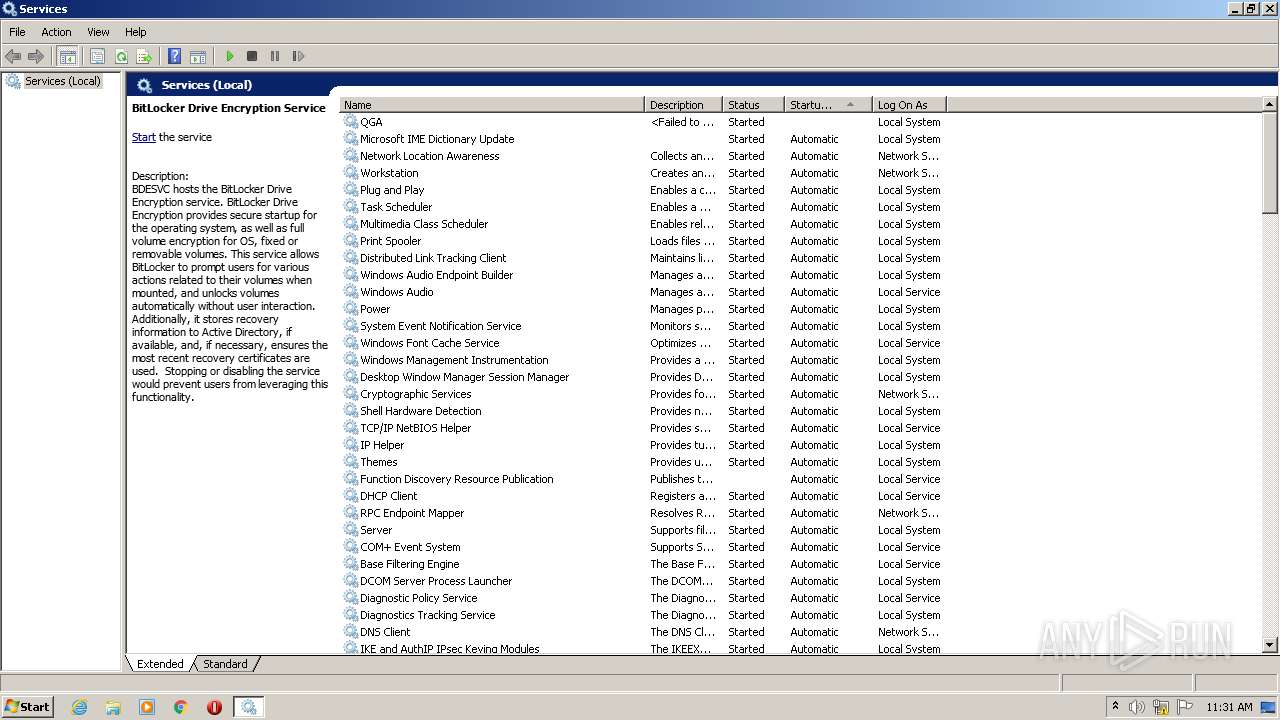Image resolution: width=1280 pixels, height=720 pixels.
Task: Click the Start Service play icon
Action: pyautogui.click(x=230, y=57)
